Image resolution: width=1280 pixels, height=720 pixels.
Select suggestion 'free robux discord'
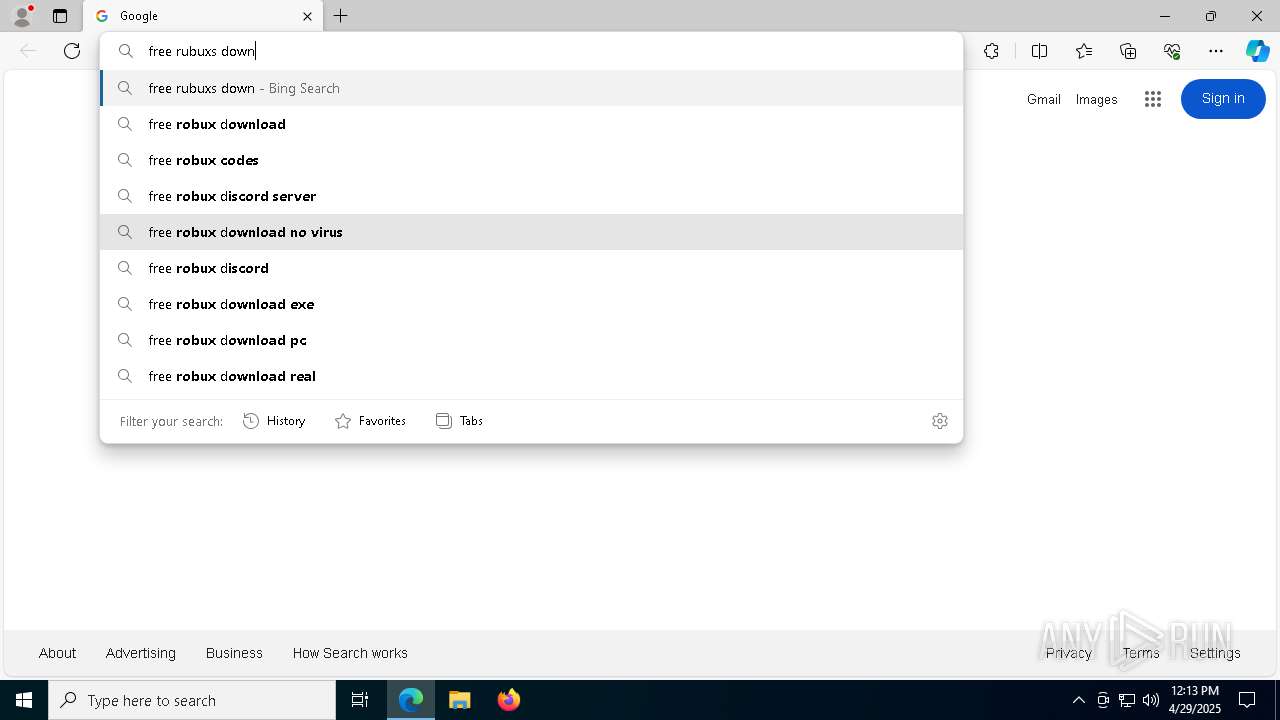531,268
